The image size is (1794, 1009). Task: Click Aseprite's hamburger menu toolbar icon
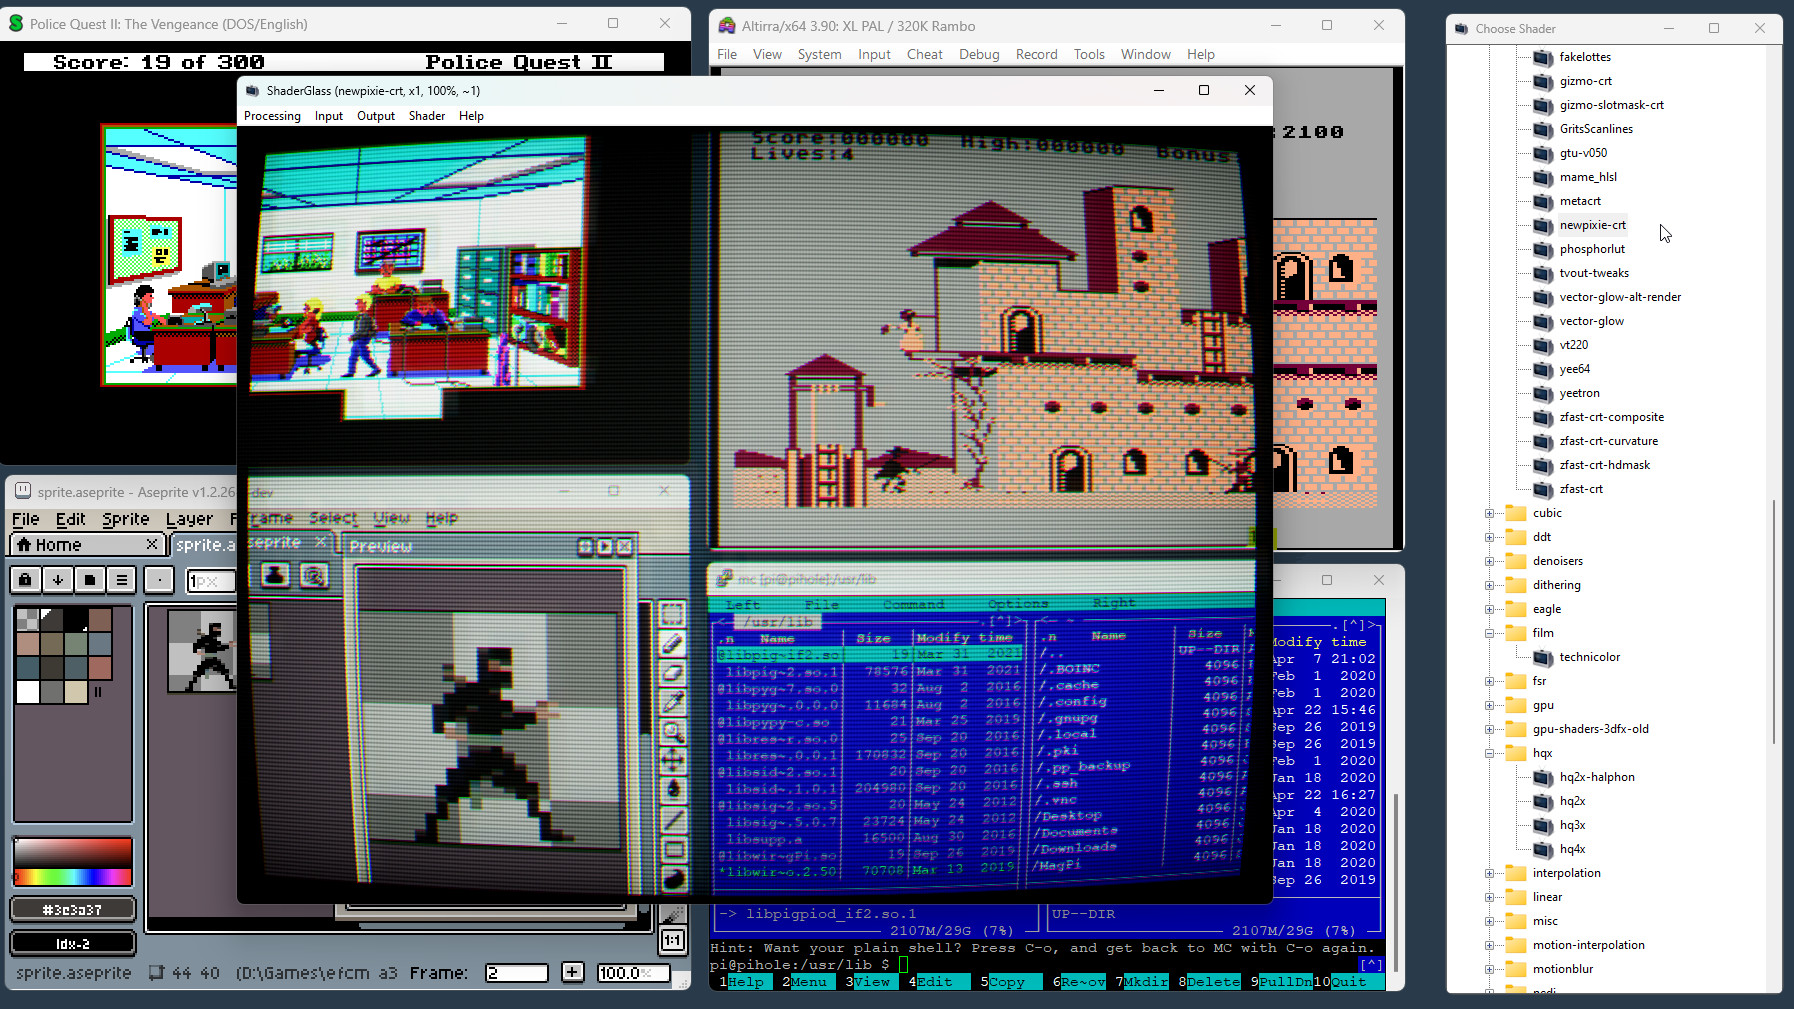coord(121,579)
